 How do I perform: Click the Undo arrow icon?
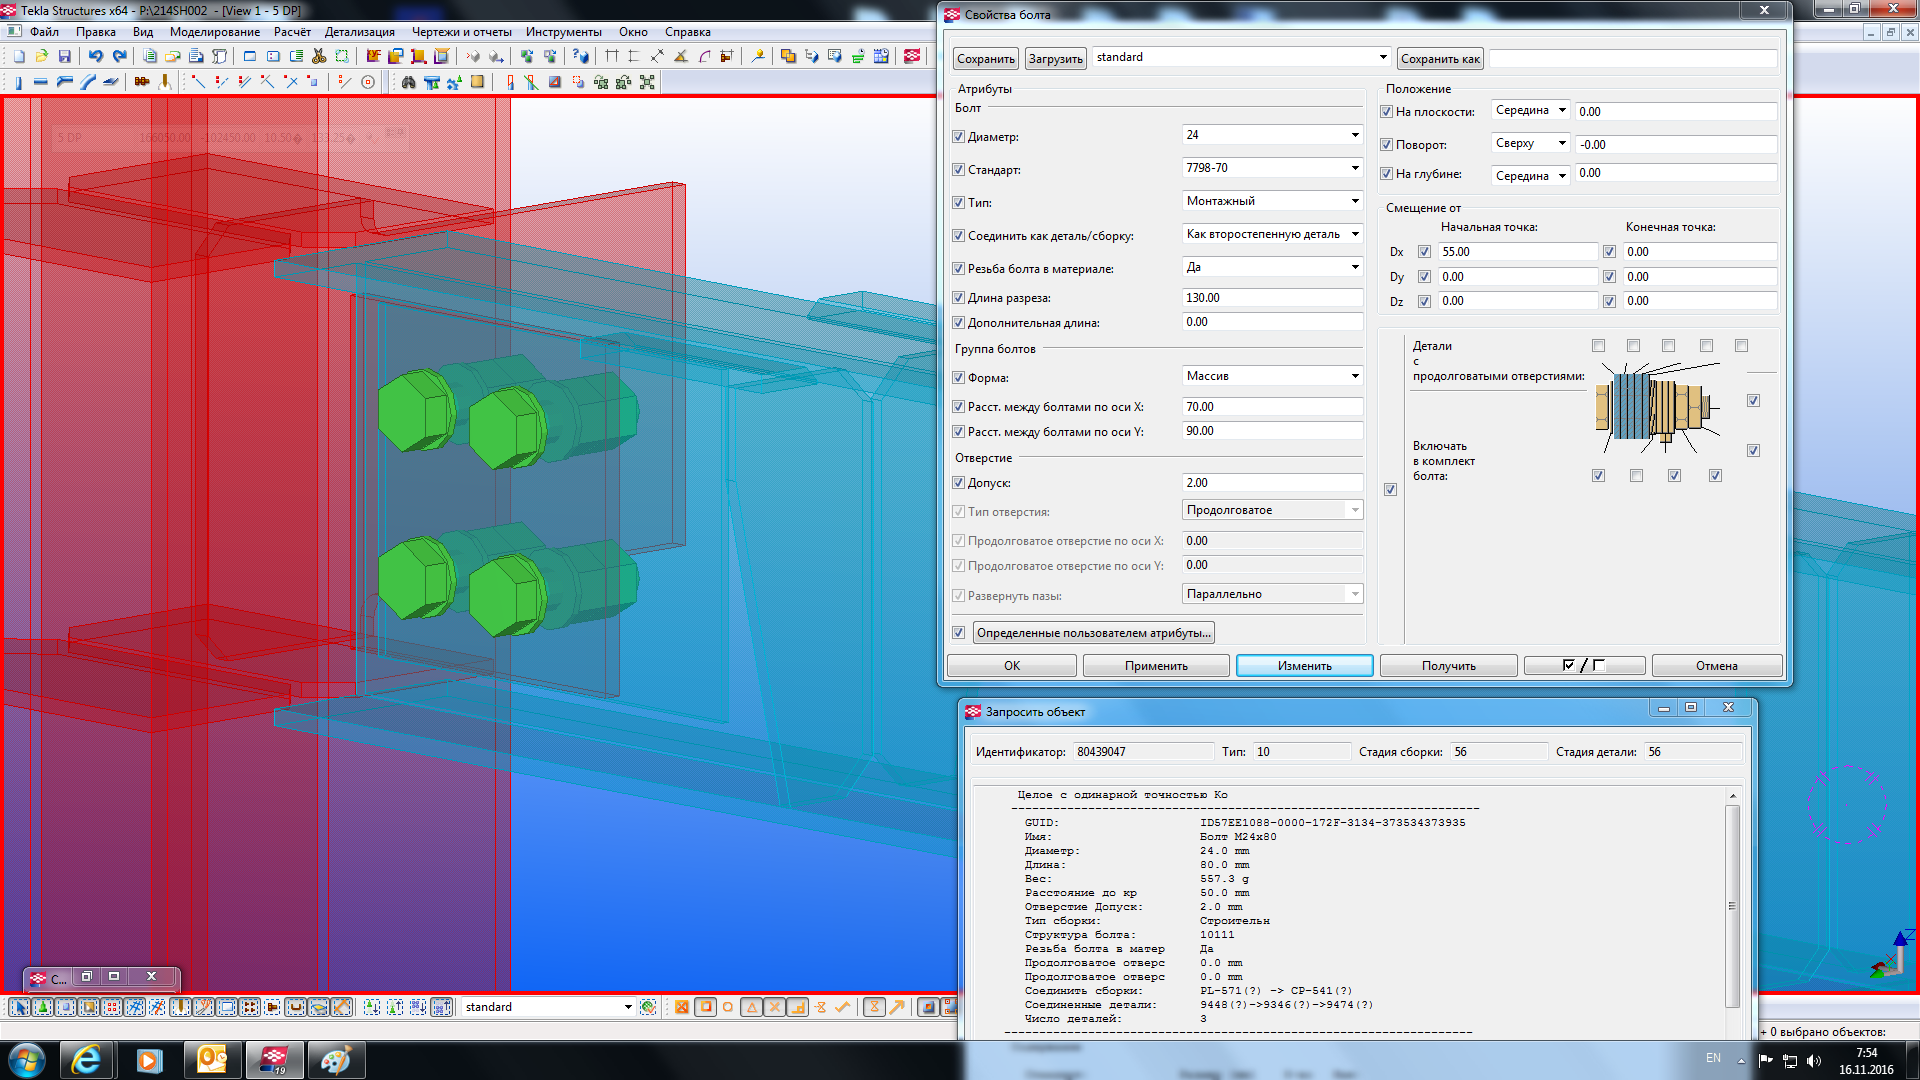point(95,56)
